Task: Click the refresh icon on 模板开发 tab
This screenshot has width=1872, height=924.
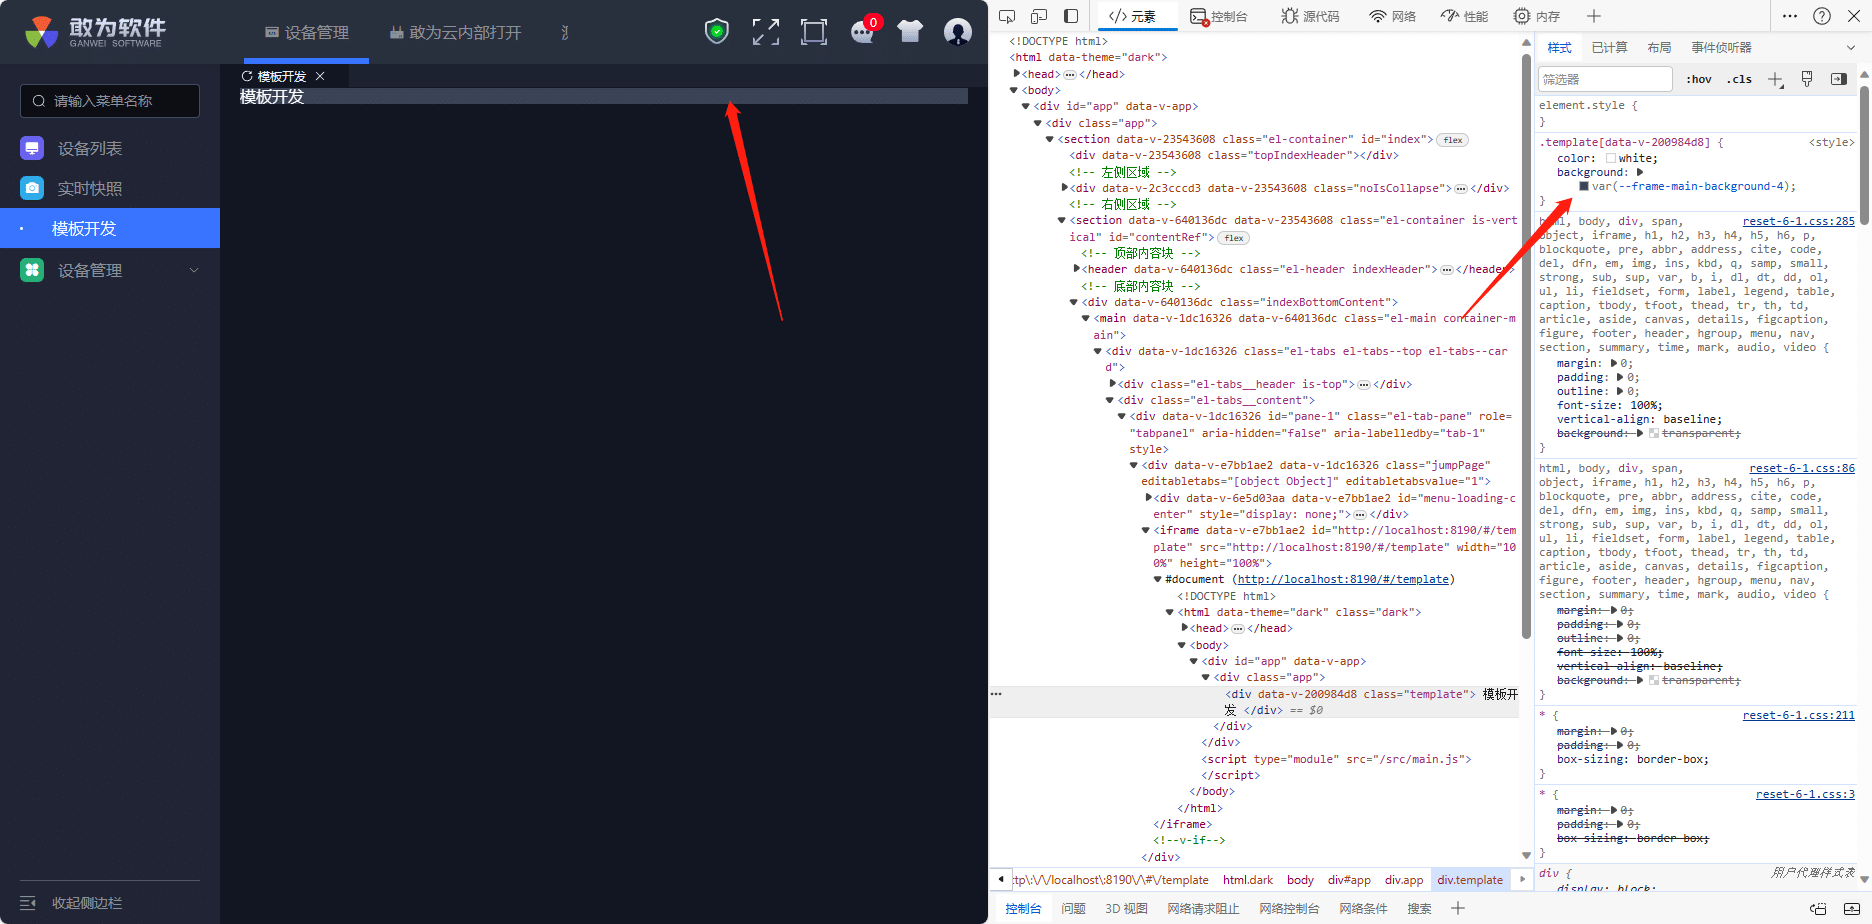Action: point(247,76)
